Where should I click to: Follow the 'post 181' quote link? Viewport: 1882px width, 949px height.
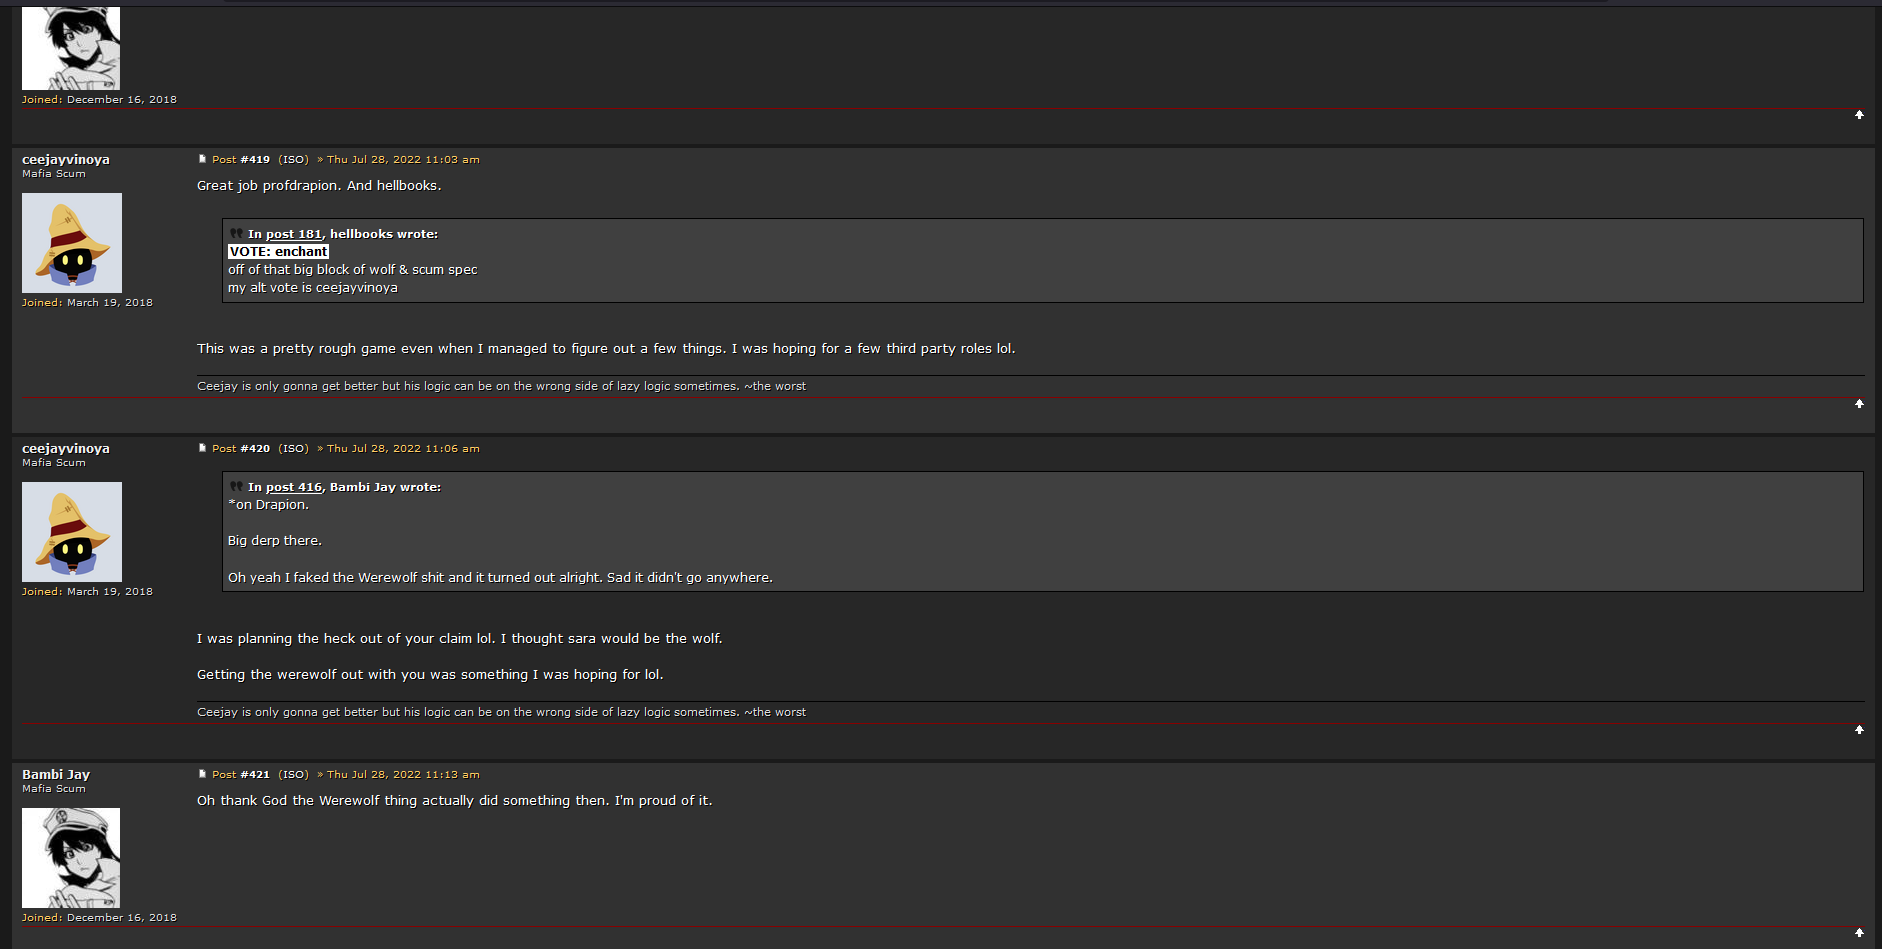point(294,234)
